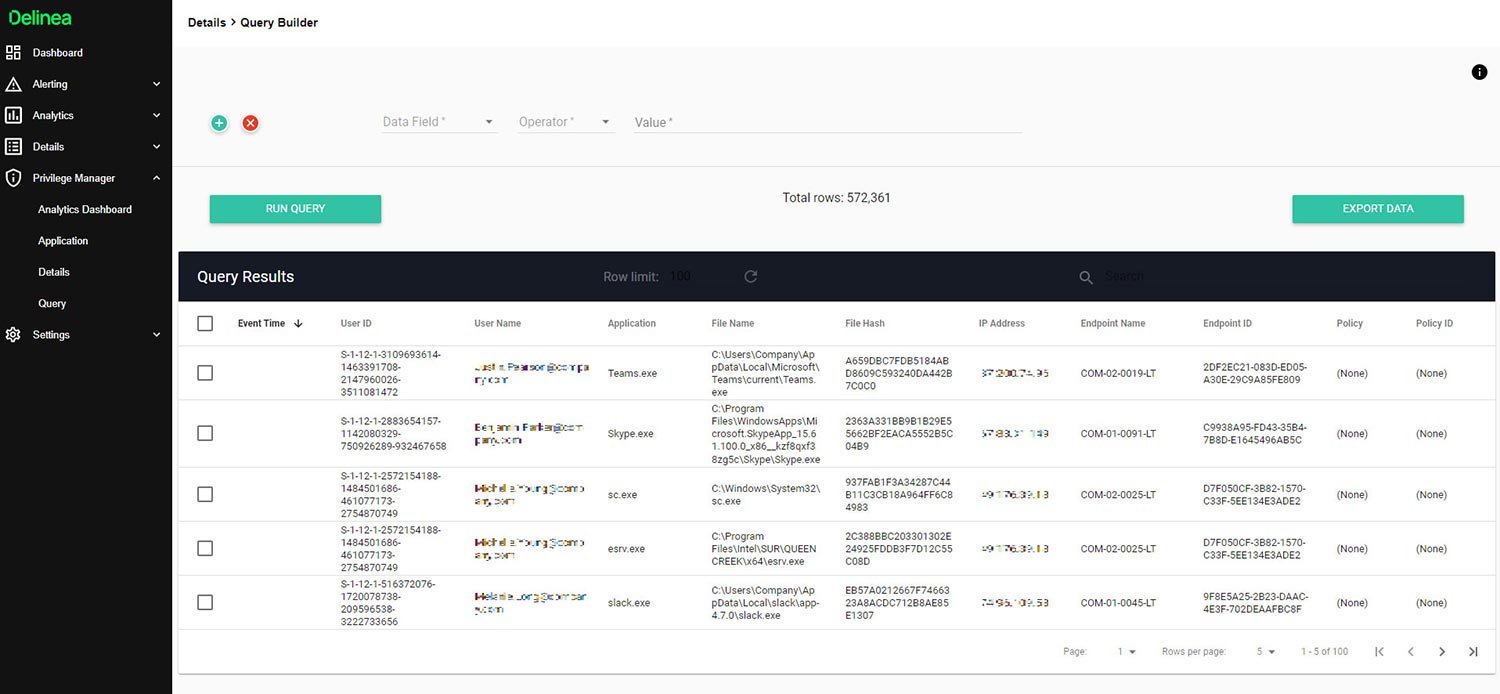The height and width of the screenshot is (694, 1500).
Task: Add a query condition with green plus
Action: point(219,123)
